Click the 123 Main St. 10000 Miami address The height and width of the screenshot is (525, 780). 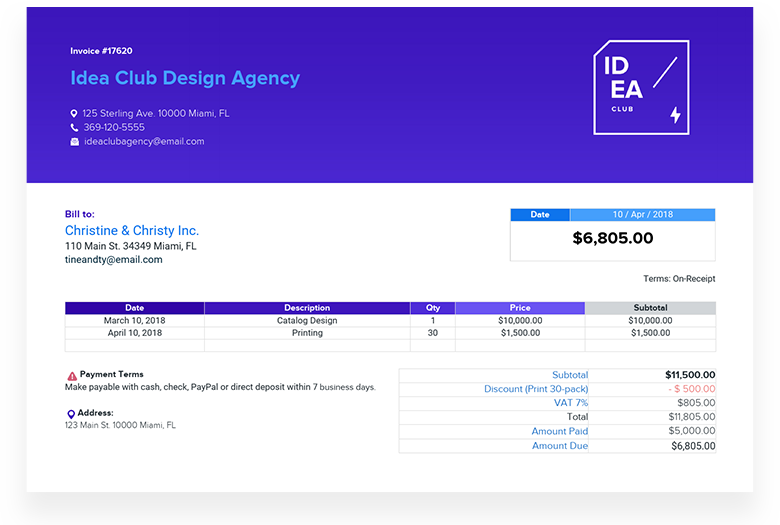120,425
